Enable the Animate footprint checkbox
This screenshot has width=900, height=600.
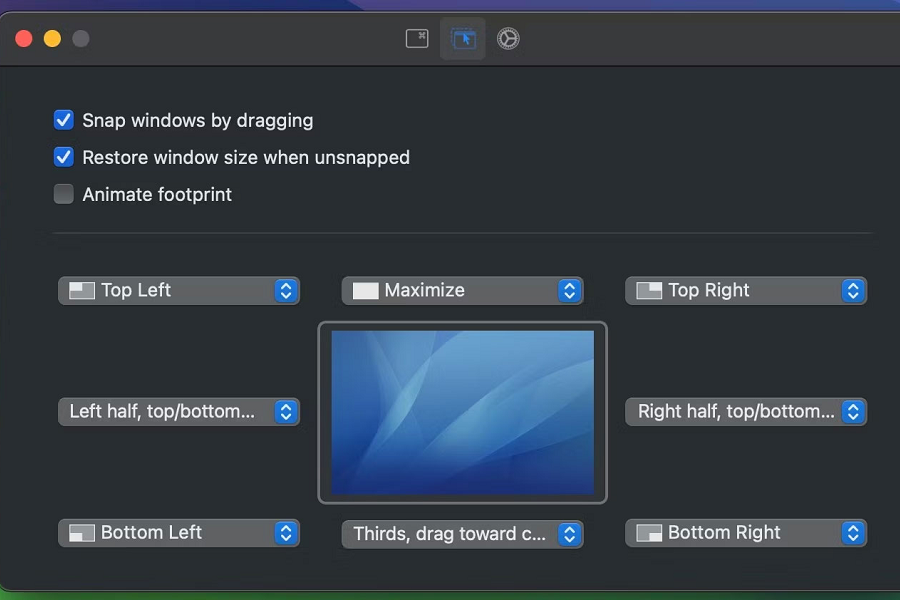[64, 195]
